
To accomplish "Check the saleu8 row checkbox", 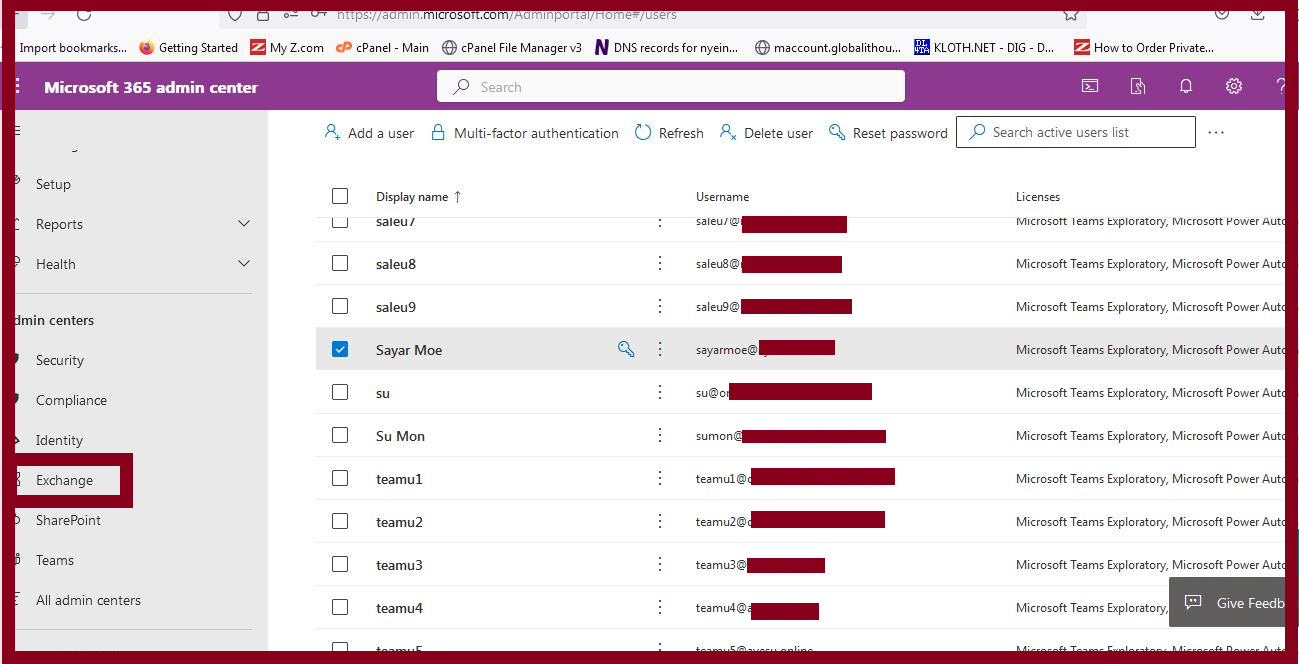I will (340, 263).
